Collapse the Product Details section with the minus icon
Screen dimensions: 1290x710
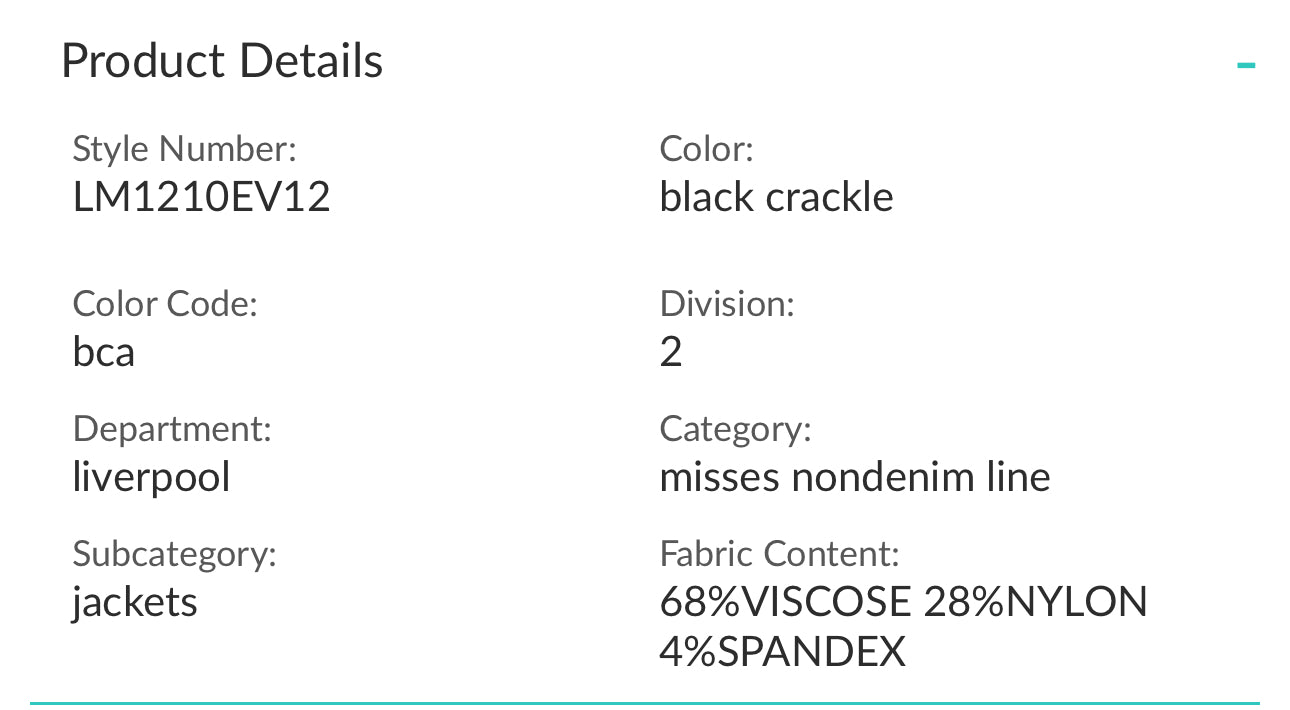click(x=1245, y=66)
